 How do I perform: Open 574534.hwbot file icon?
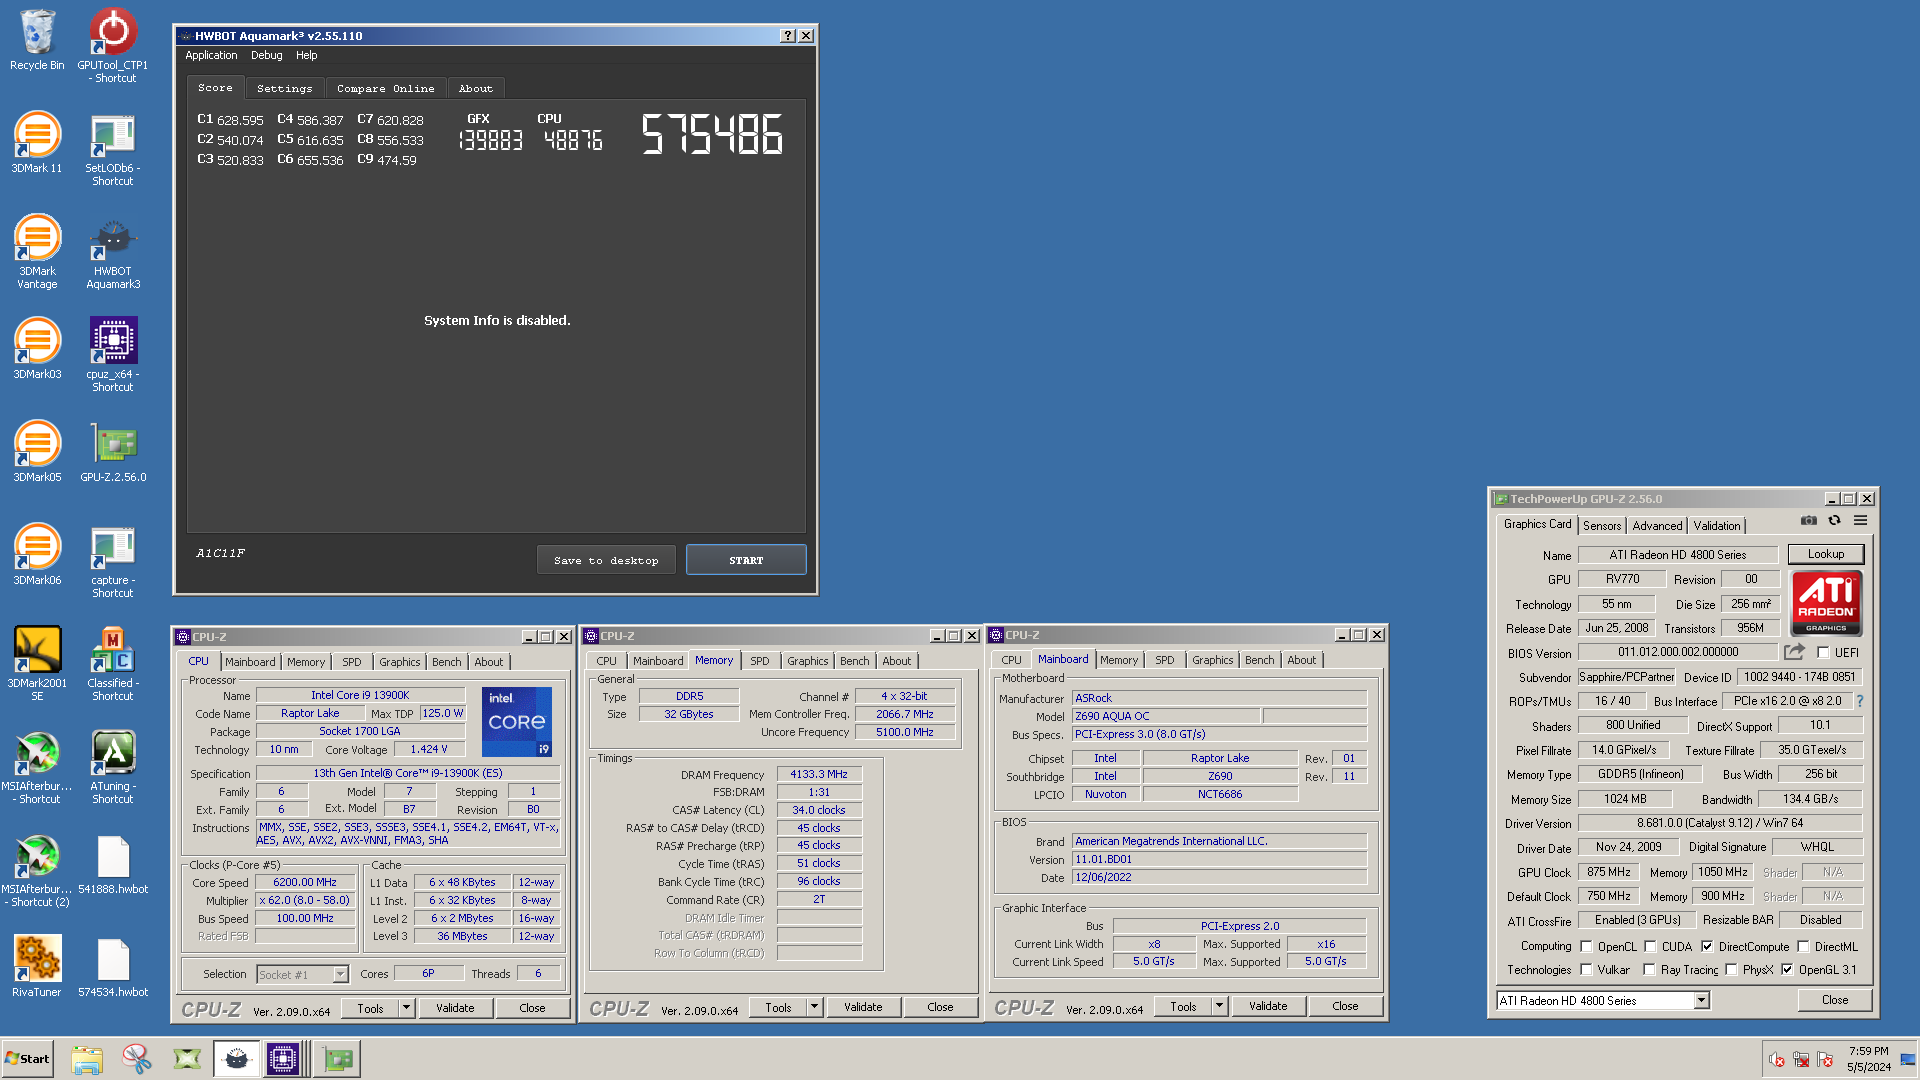coord(113,967)
